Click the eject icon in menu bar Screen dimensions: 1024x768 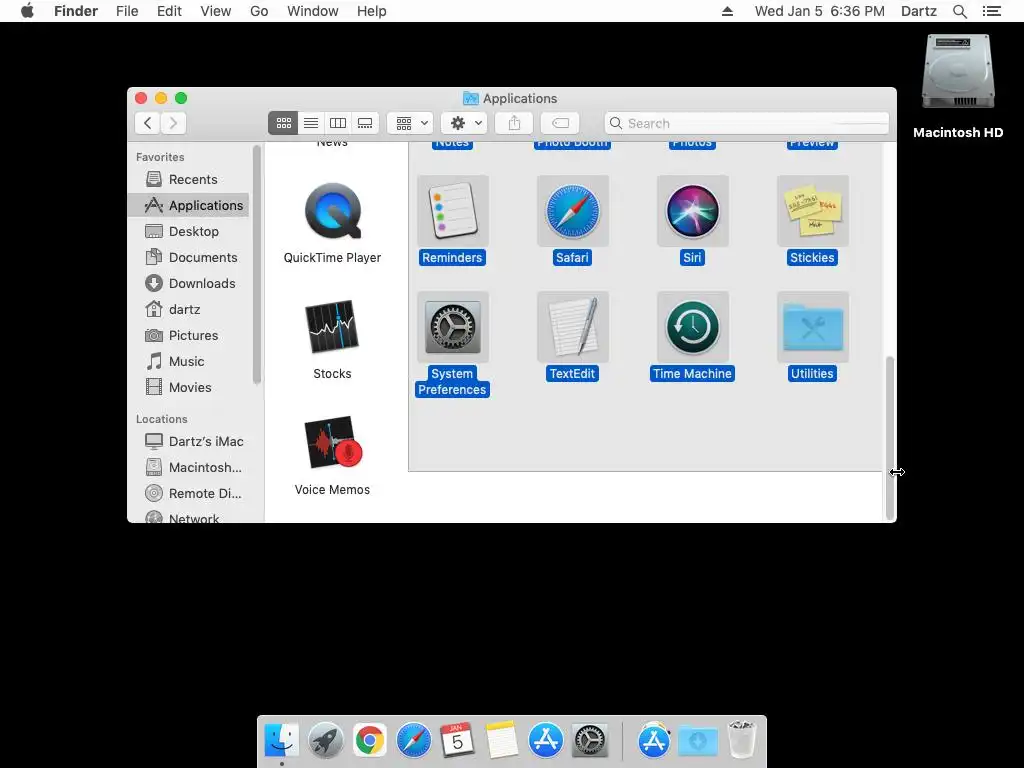pyautogui.click(x=727, y=11)
